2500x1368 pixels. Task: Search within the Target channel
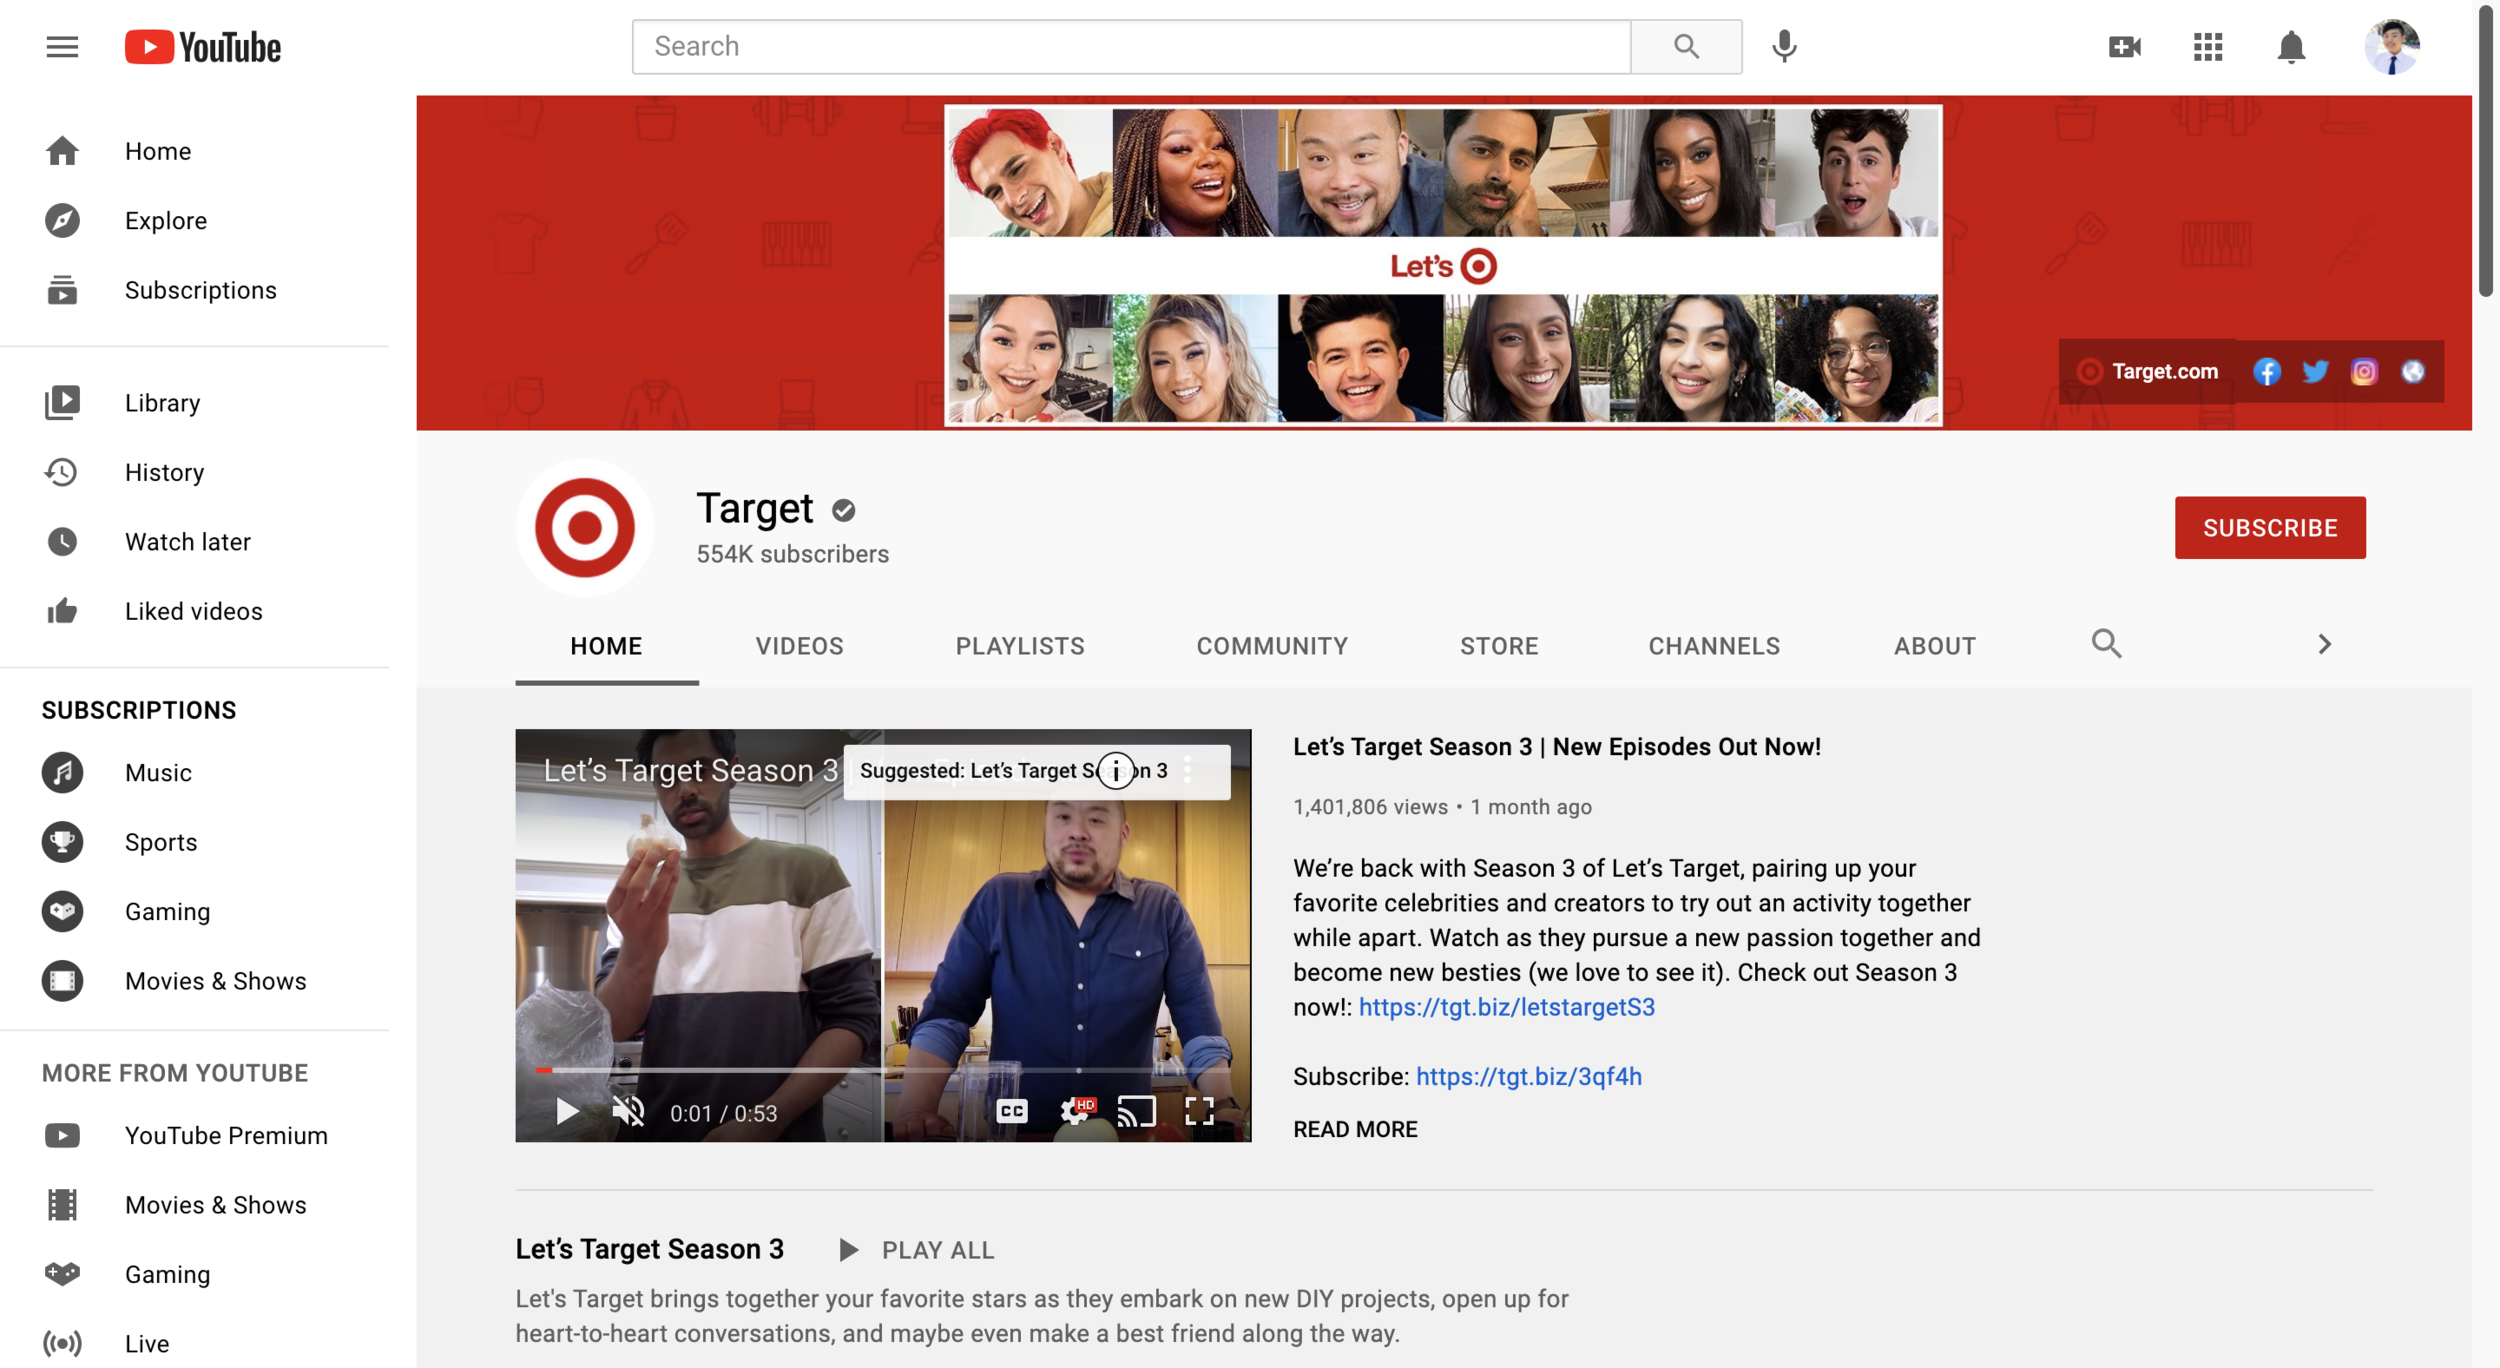pyautogui.click(x=2106, y=644)
